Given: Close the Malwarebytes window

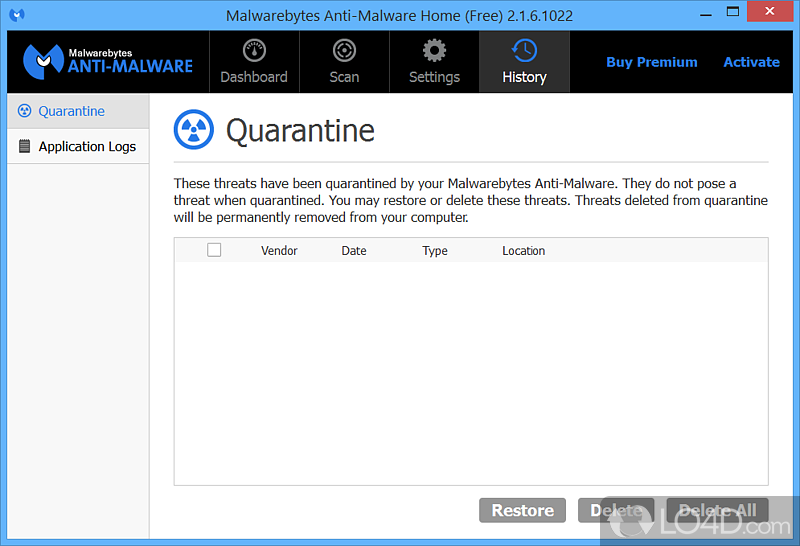Looking at the screenshot, I should [770, 11].
